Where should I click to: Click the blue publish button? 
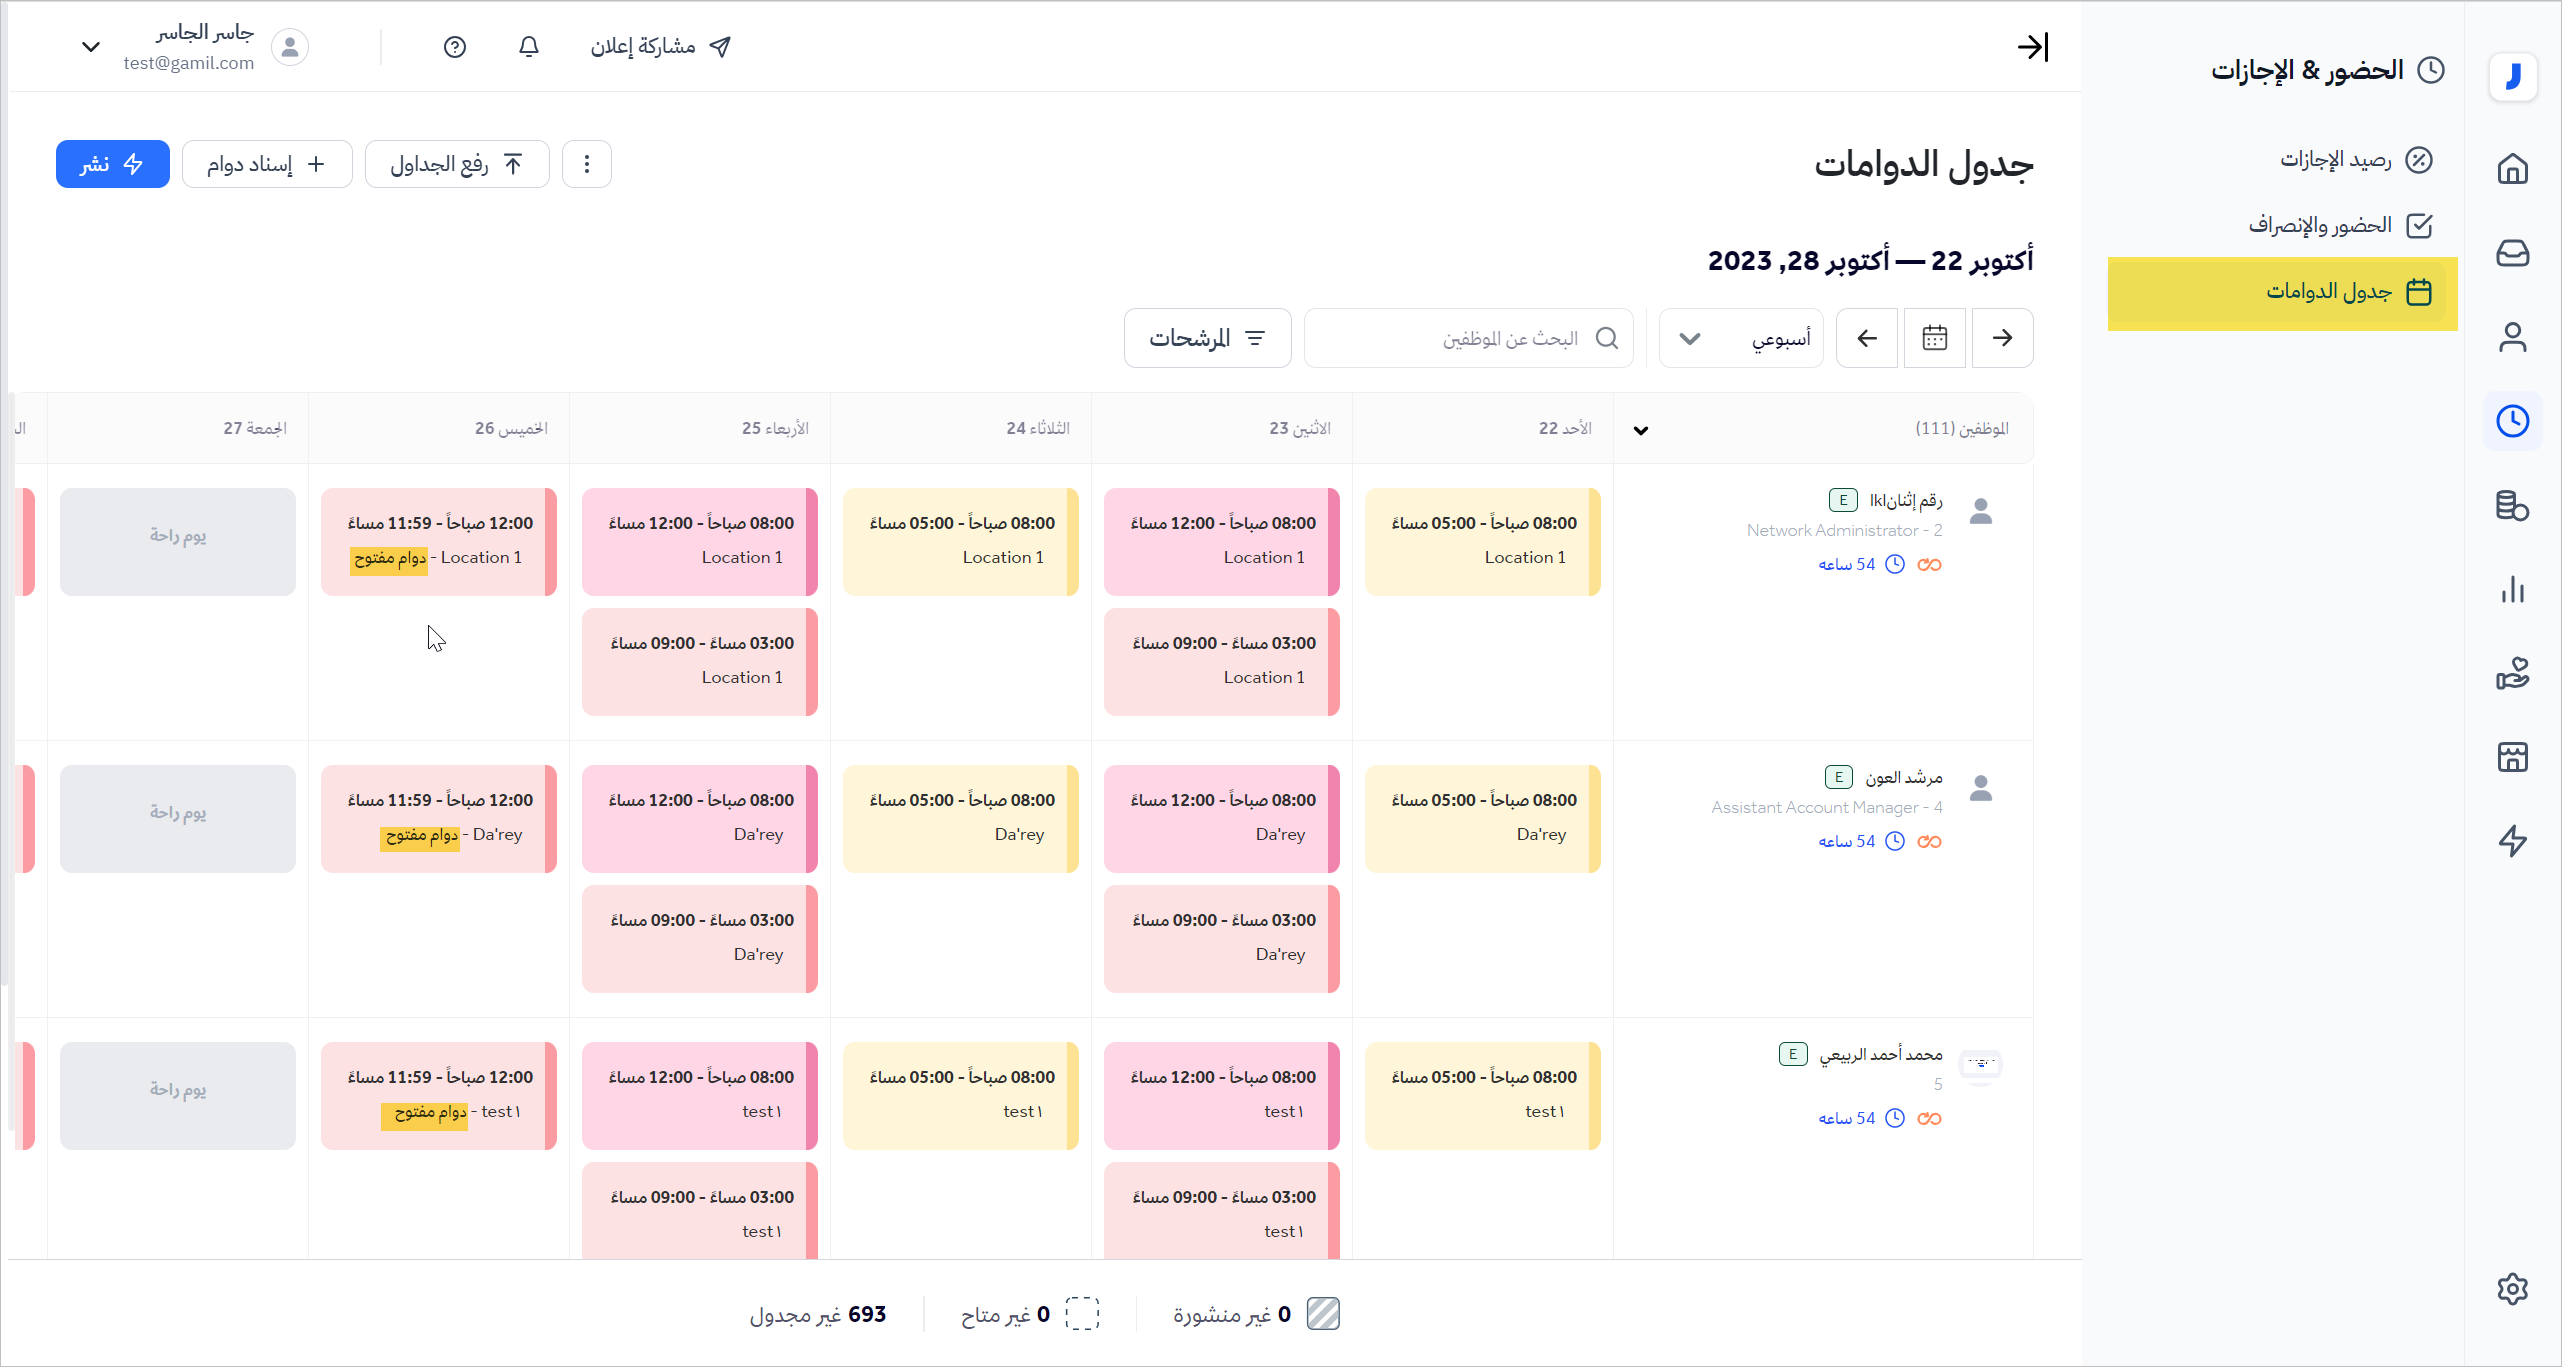[112, 164]
